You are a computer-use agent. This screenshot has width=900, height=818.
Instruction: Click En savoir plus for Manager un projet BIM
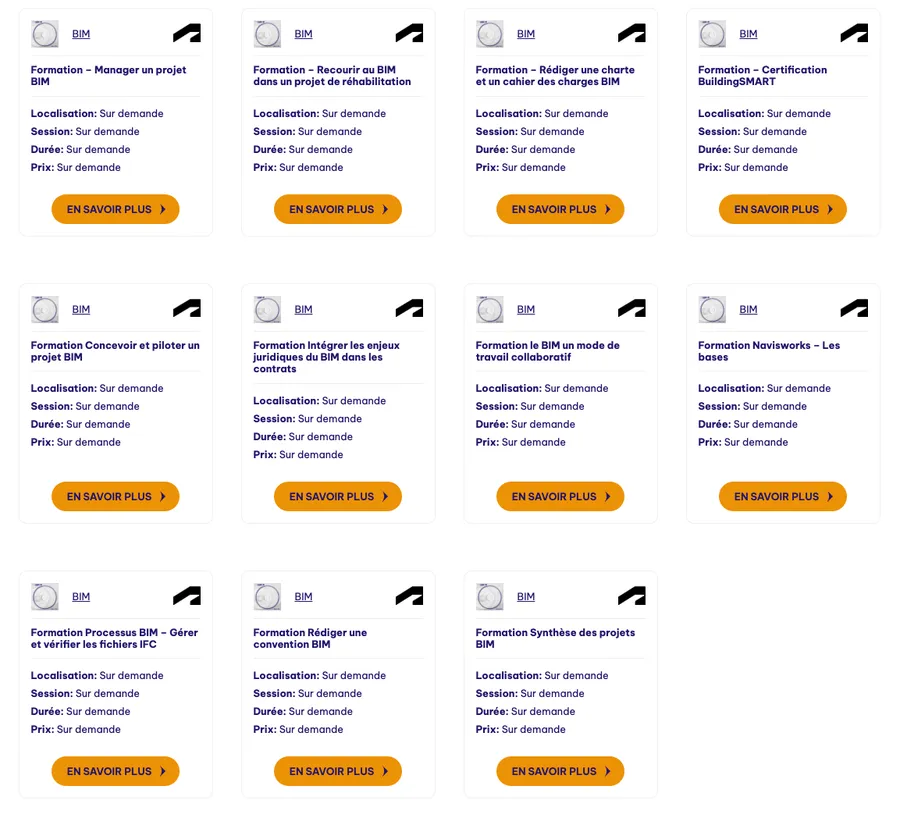pos(115,209)
